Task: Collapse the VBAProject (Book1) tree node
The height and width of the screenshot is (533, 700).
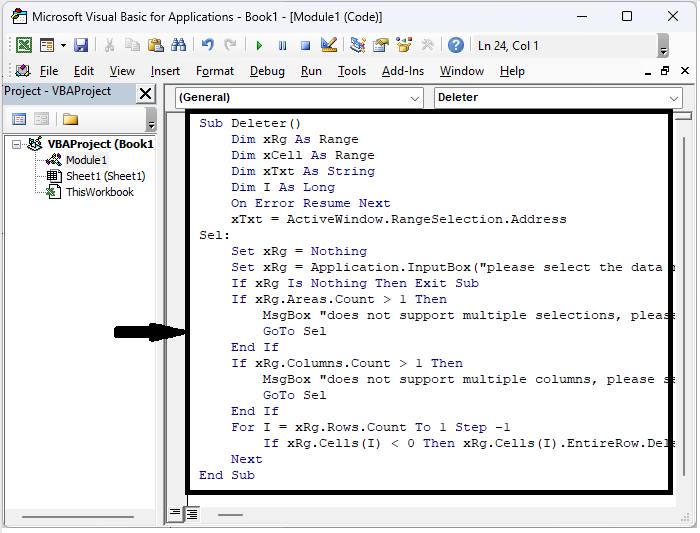Action: tap(17, 144)
